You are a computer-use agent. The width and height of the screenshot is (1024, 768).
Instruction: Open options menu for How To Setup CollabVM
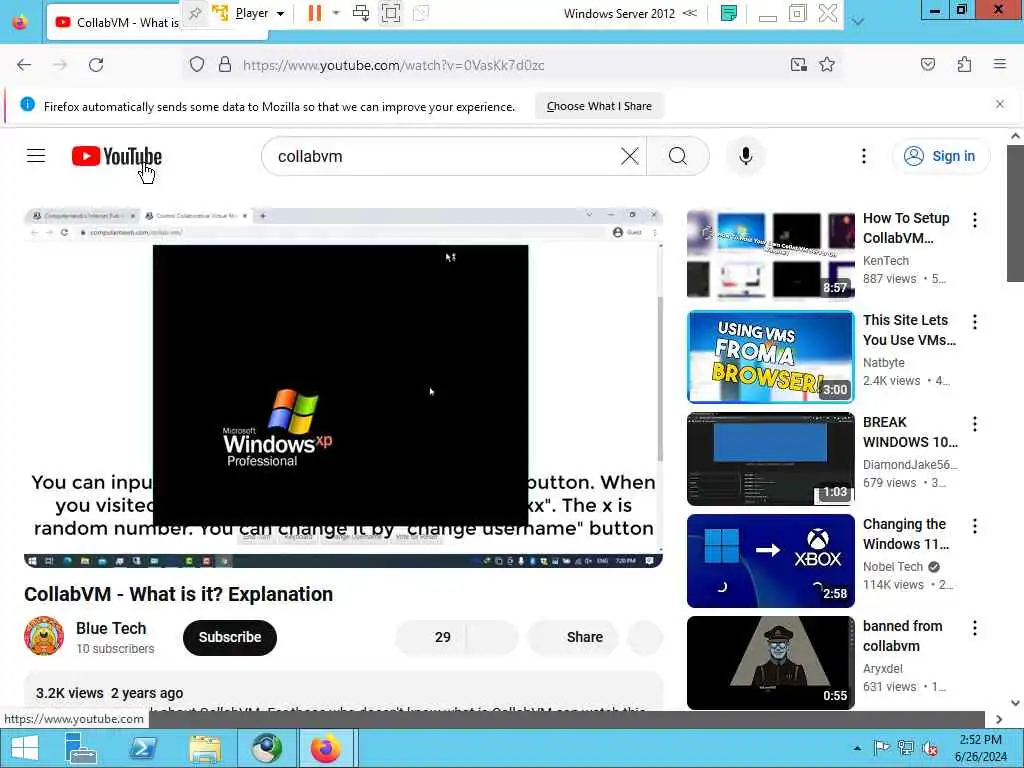click(x=975, y=220)
